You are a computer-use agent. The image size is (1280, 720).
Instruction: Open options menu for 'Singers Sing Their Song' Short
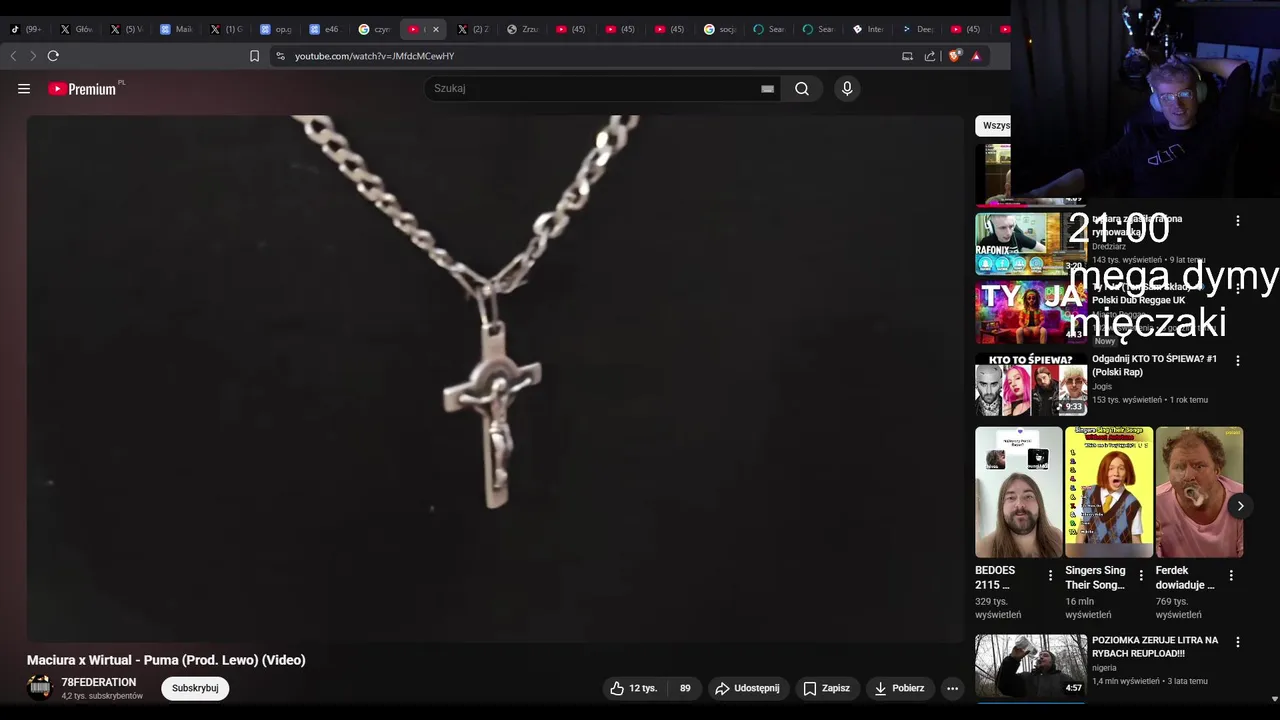(x=1141, y=575)
